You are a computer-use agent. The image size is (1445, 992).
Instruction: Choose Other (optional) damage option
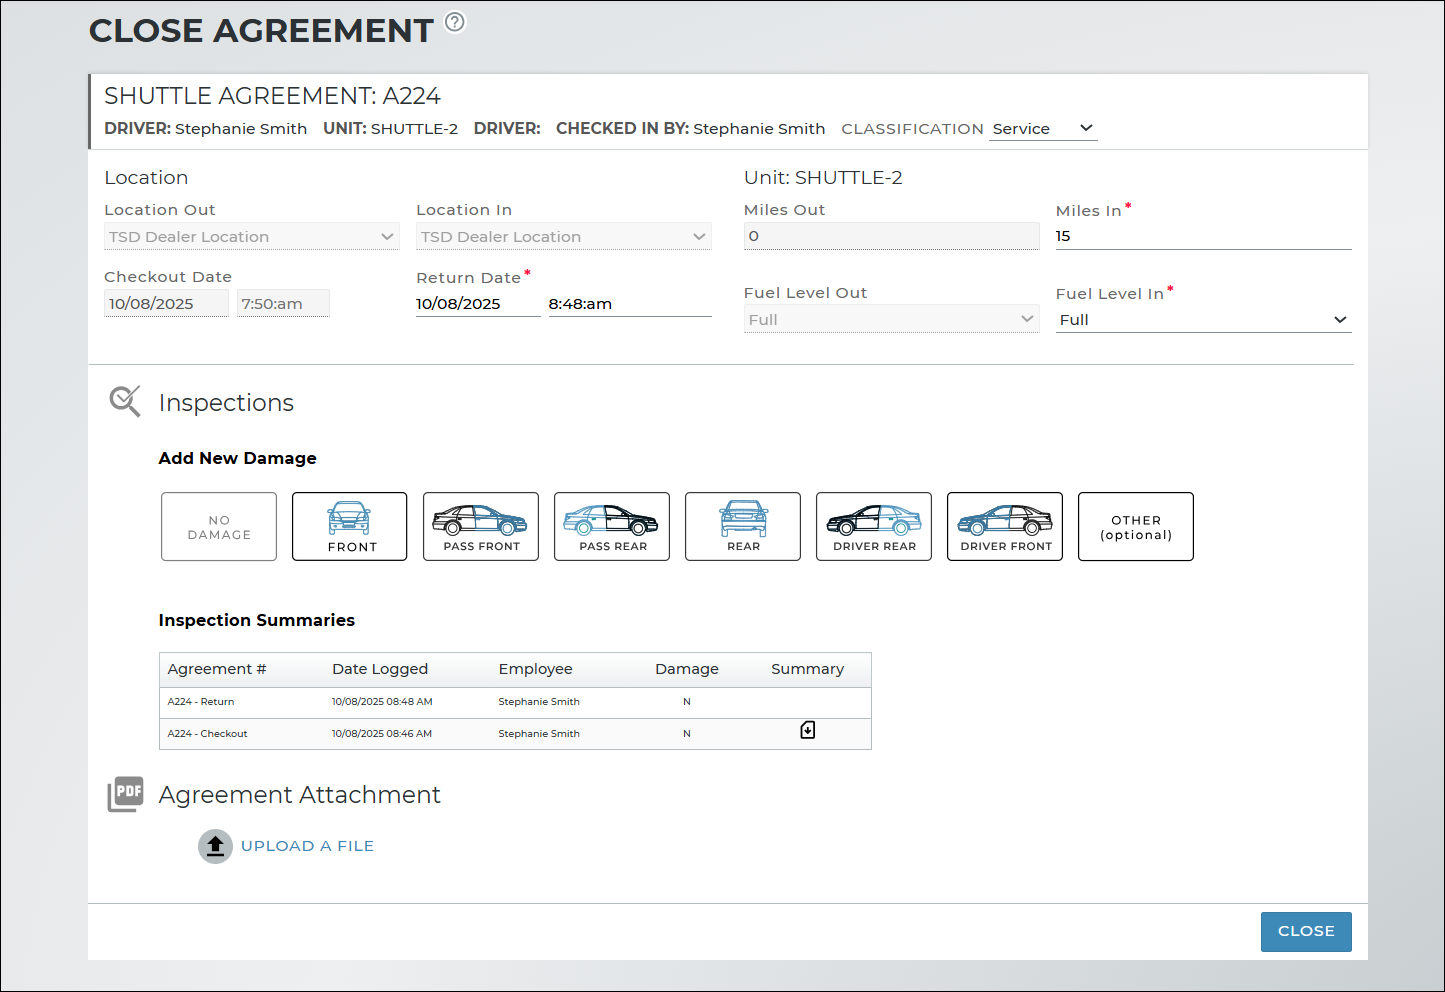(1136, 527)
